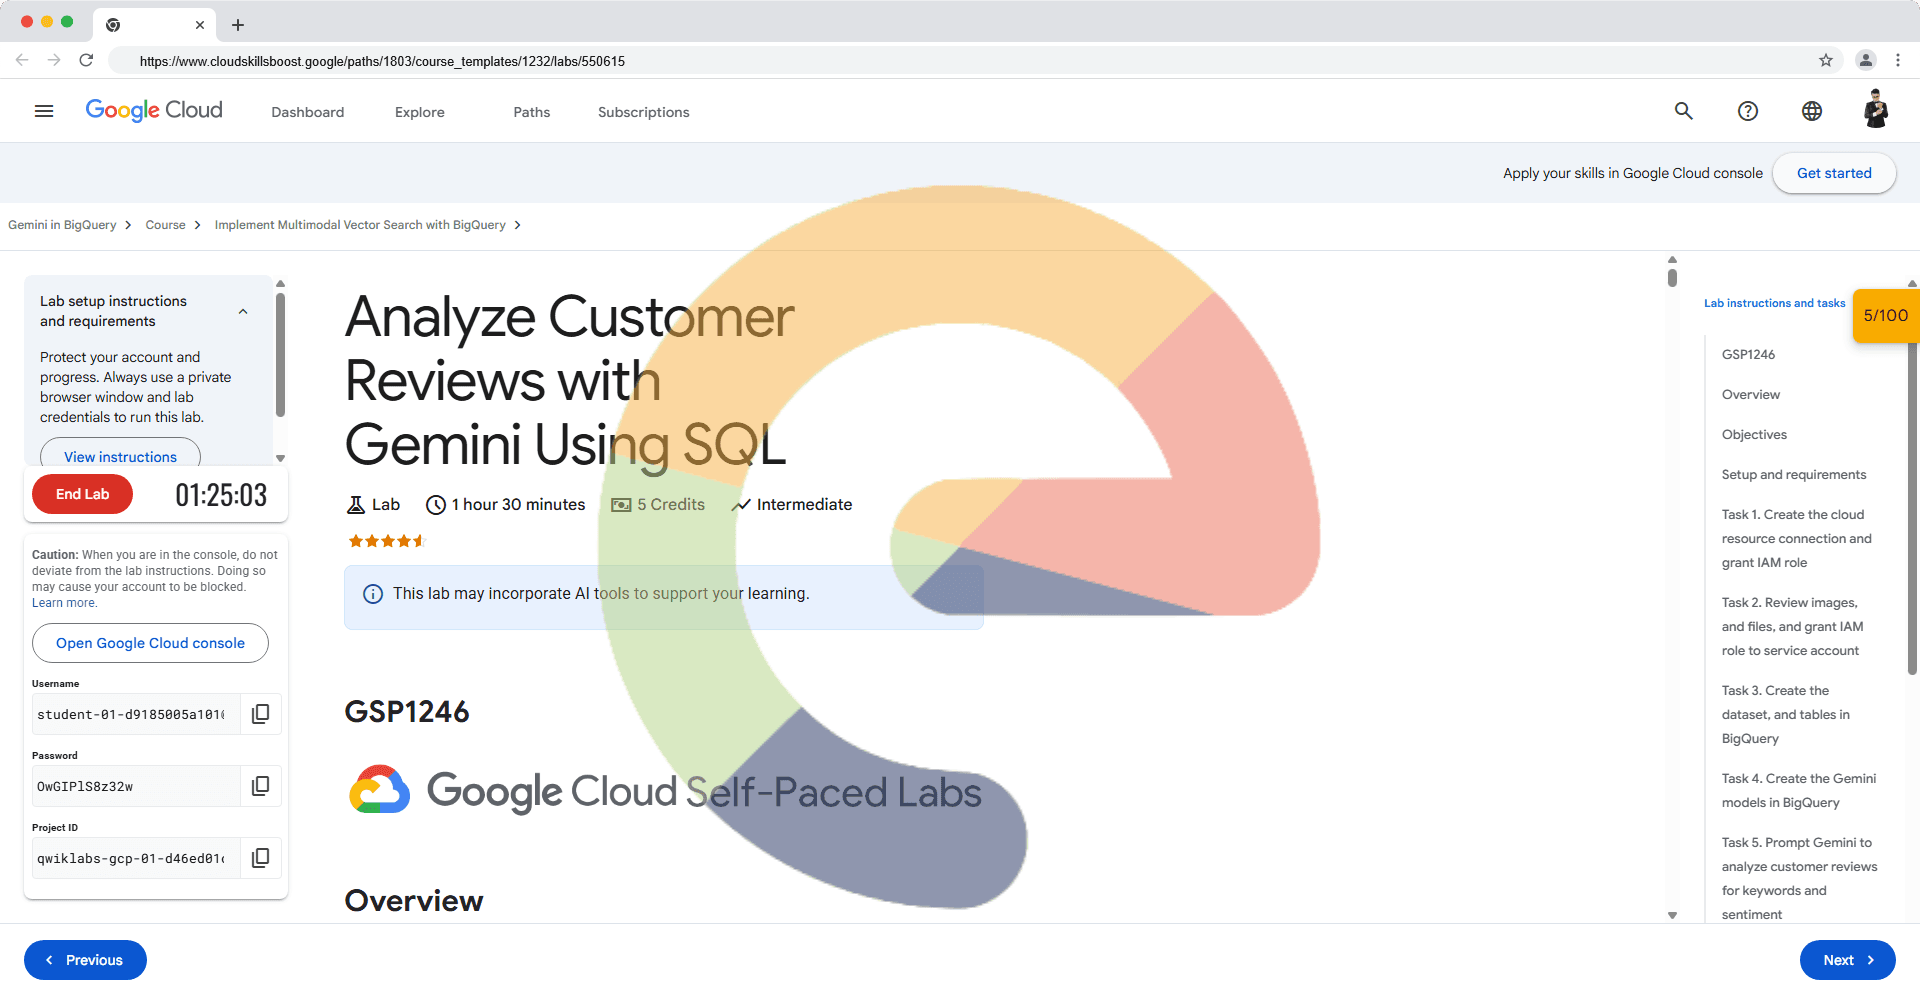
Task: Copy the username to clipboard
Action: tap(260, 714)
